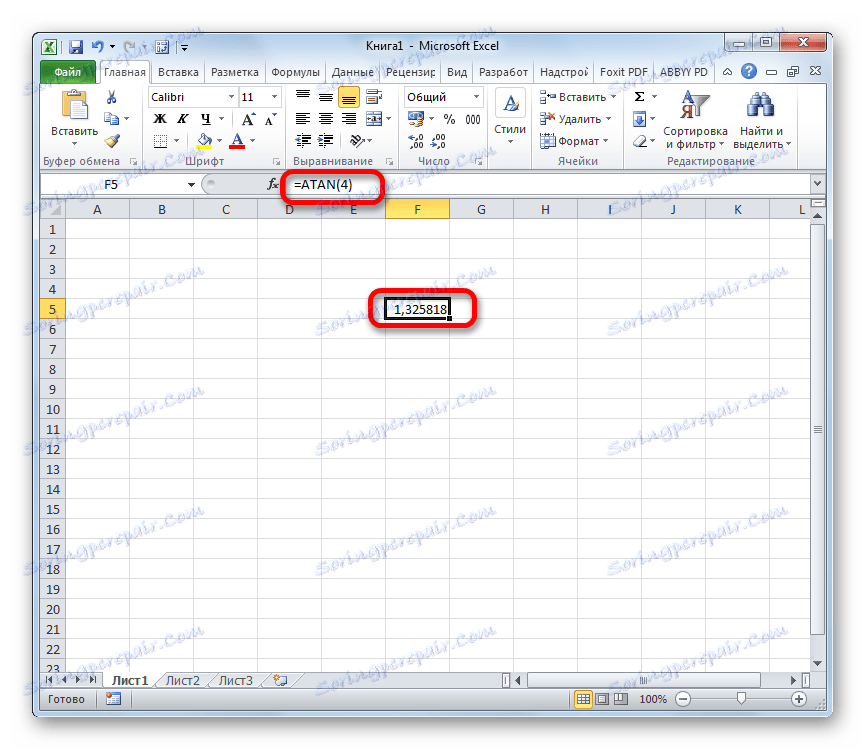Apply bold formatting with the Ж icon
This screenshot has height=750, width=866.
click(x=157, y=116)
